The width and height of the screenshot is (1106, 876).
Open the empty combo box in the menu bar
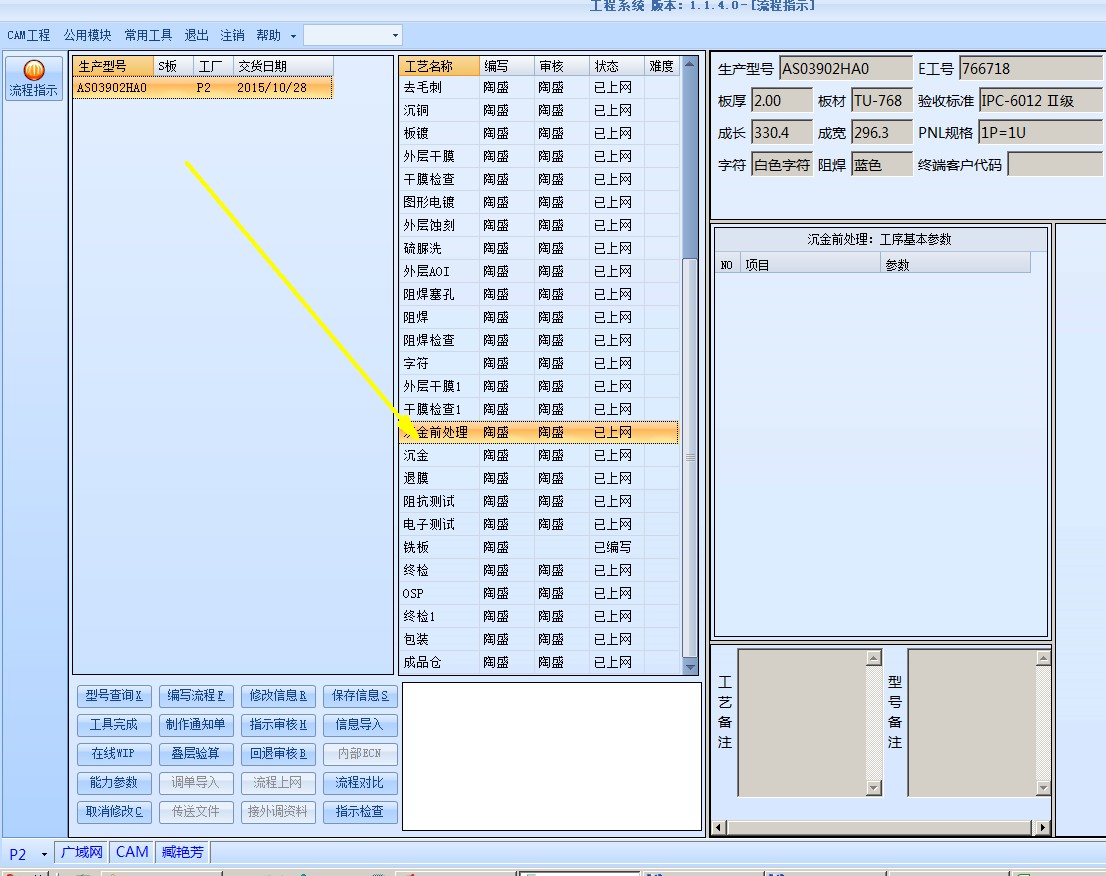pos(353,35)
